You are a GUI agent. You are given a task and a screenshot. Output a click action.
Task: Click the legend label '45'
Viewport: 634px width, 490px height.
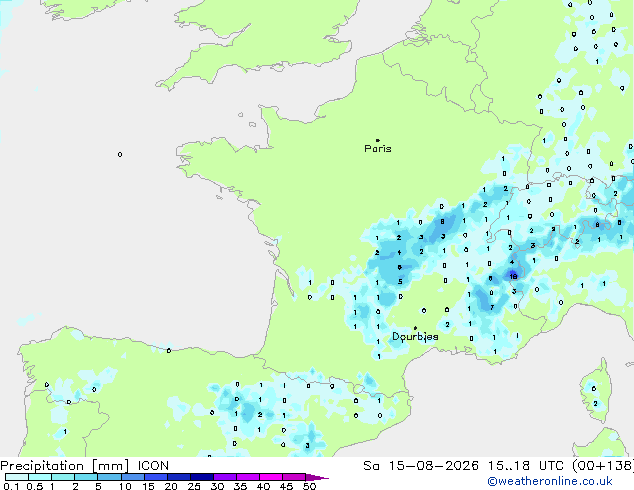pos(286,486)
